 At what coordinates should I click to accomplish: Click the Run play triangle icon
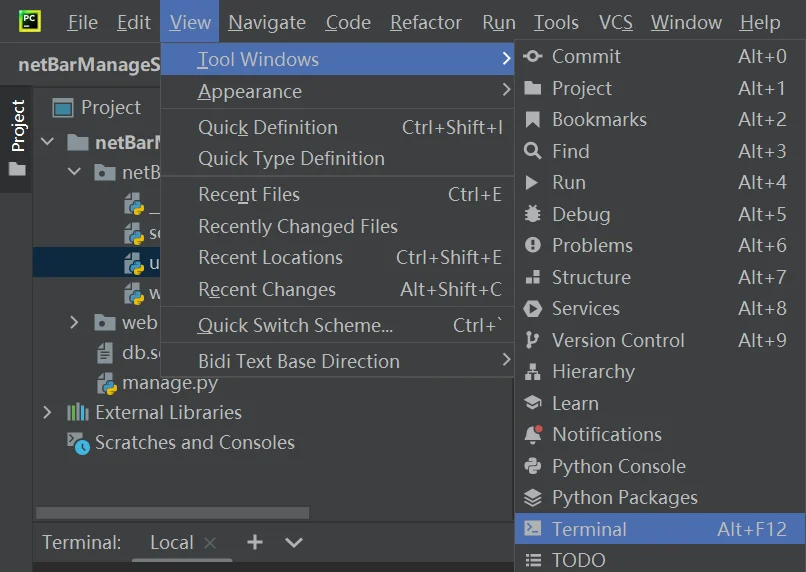pos(532,182)
